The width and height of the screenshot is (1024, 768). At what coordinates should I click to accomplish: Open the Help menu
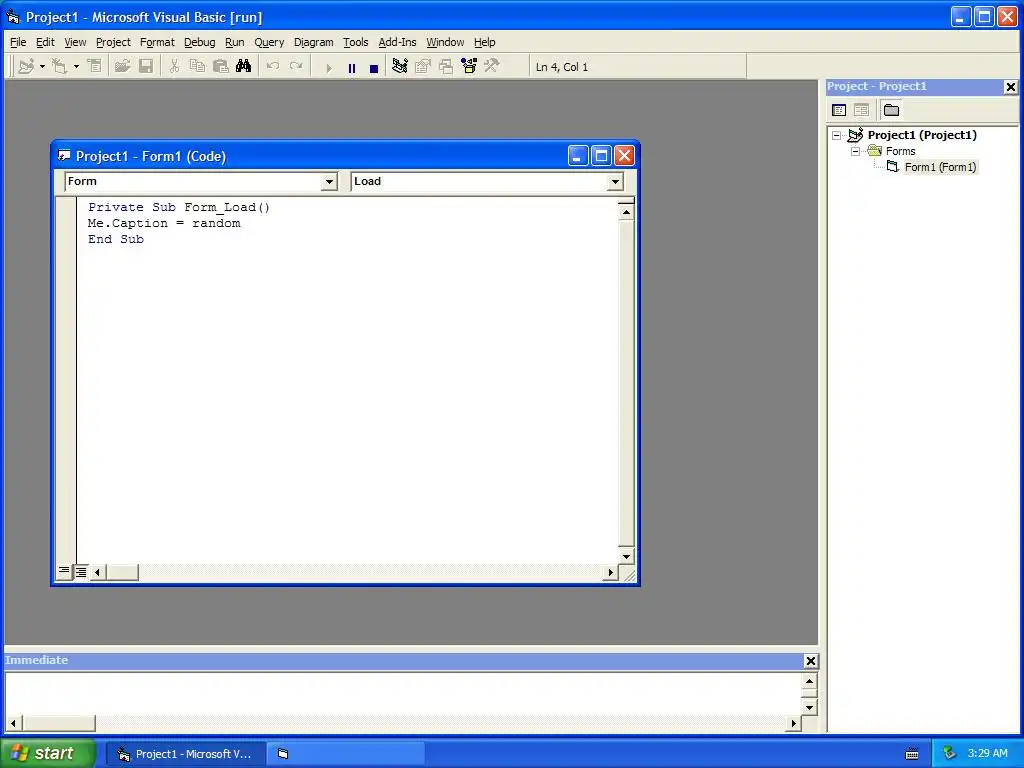point(485,42)
